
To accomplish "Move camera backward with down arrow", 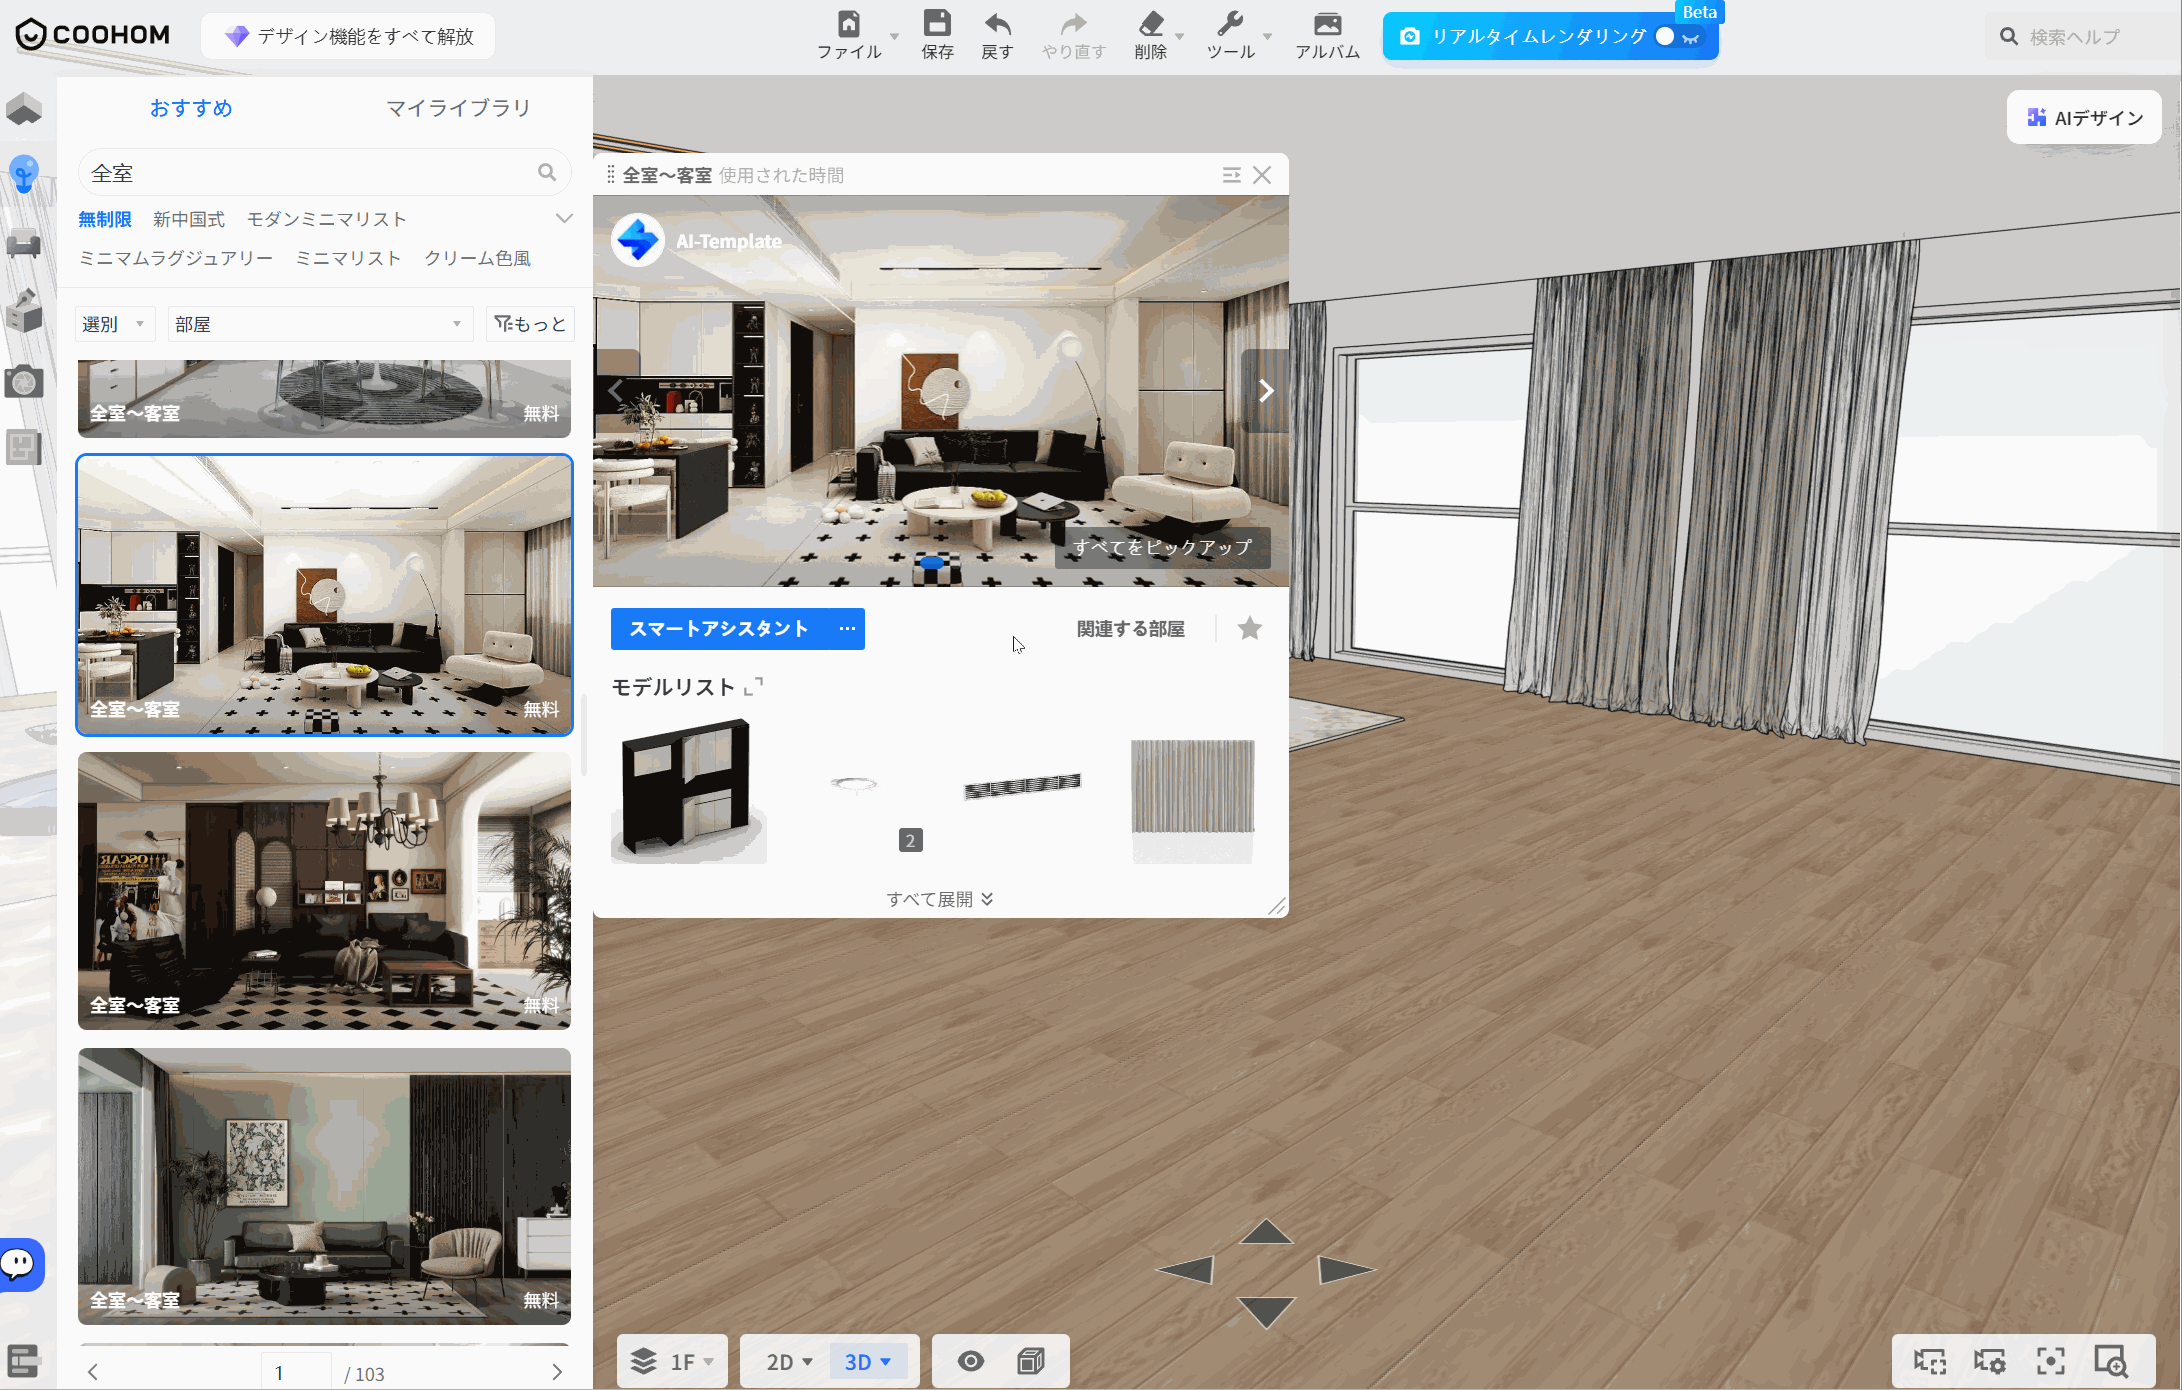I will pyautogui.click(x=1266, y=1311).
